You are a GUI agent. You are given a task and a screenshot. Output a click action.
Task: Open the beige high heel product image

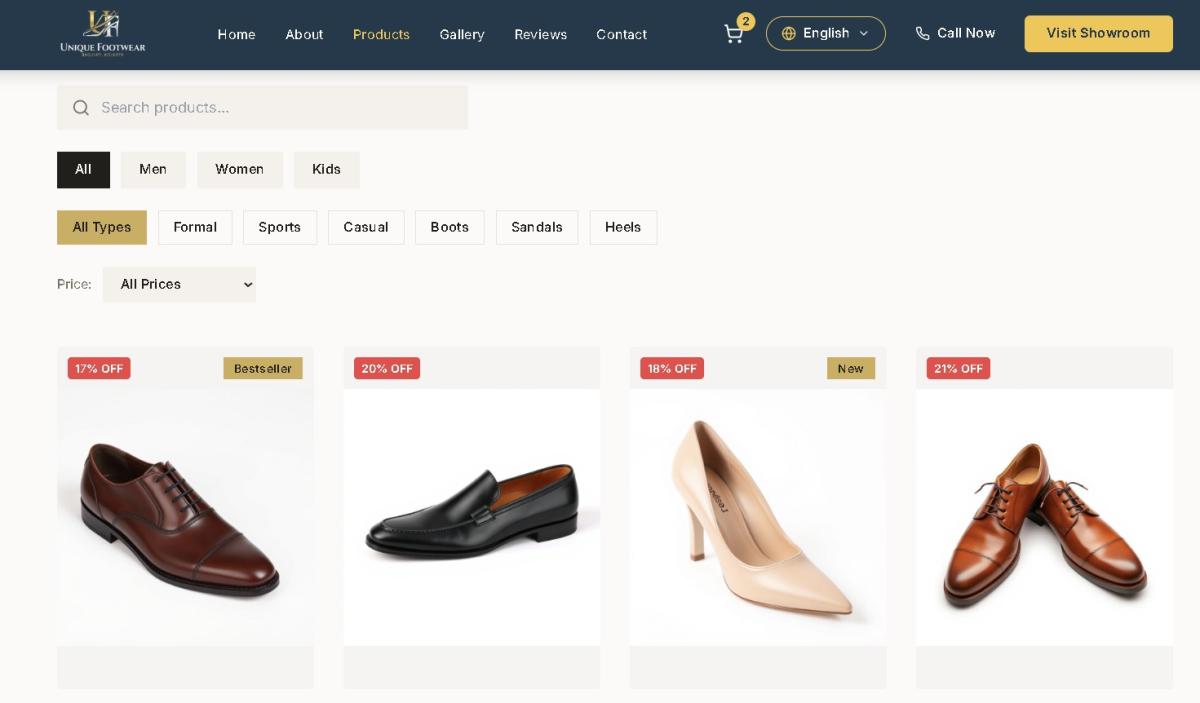(x=757, y=517)
